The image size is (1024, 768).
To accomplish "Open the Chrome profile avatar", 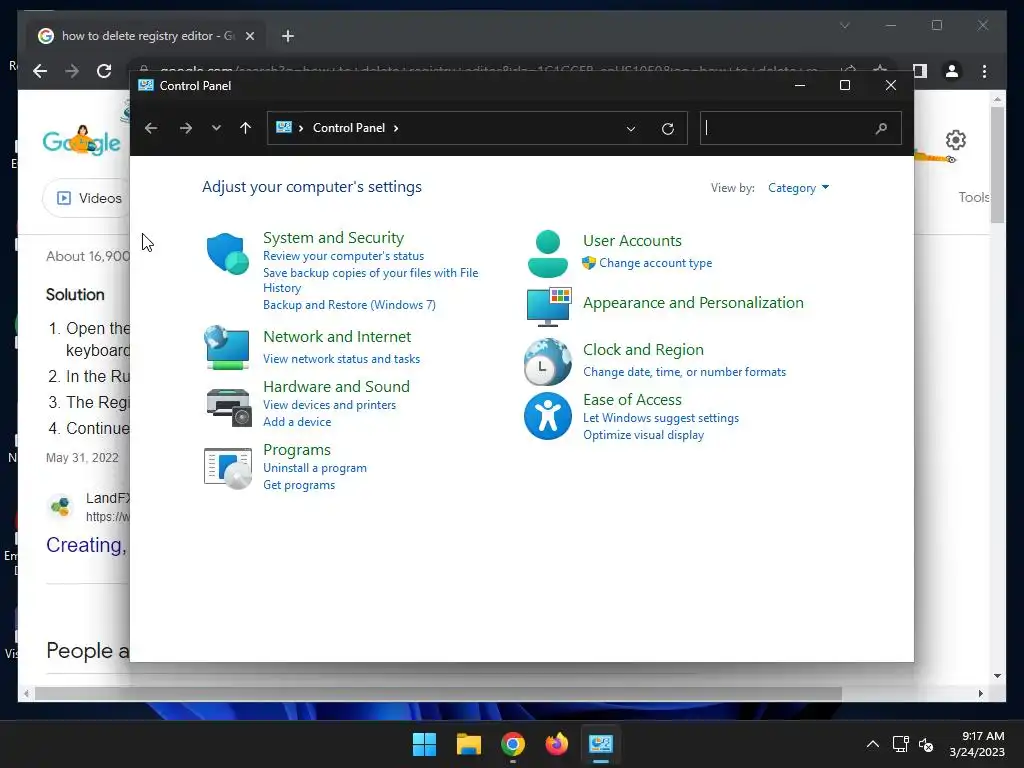I will pyautogui.click(x=952, y=71).
